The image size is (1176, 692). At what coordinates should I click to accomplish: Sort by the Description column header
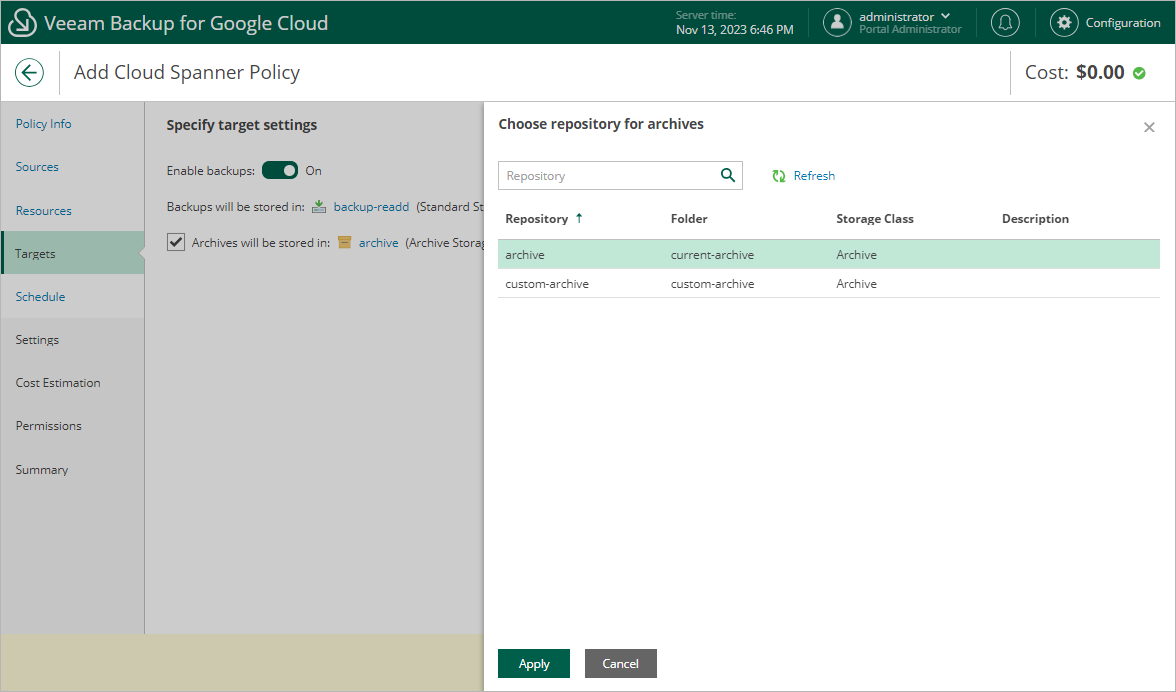(x=1035, y=218)
